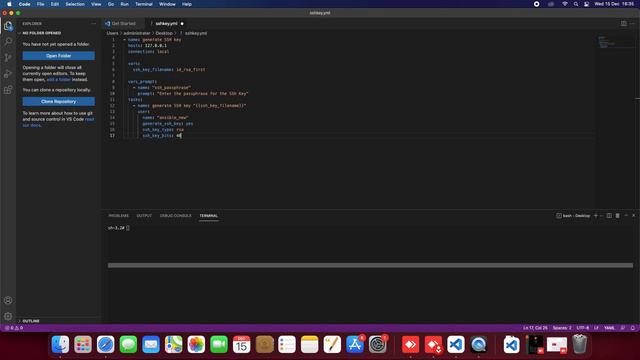The width and height of the screenshot is (640, 360).
Task: Click the terminal horizontal scrollbar
Action: point(370,265)
